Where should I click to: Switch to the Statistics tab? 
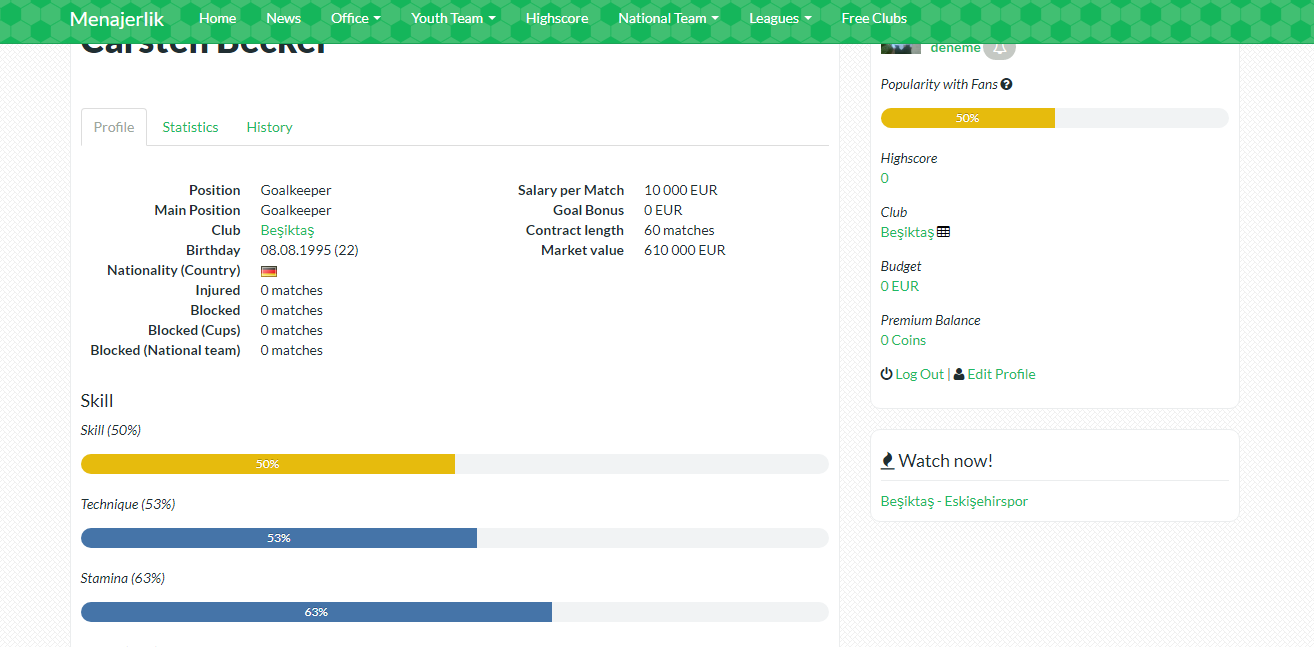(190, 127)
